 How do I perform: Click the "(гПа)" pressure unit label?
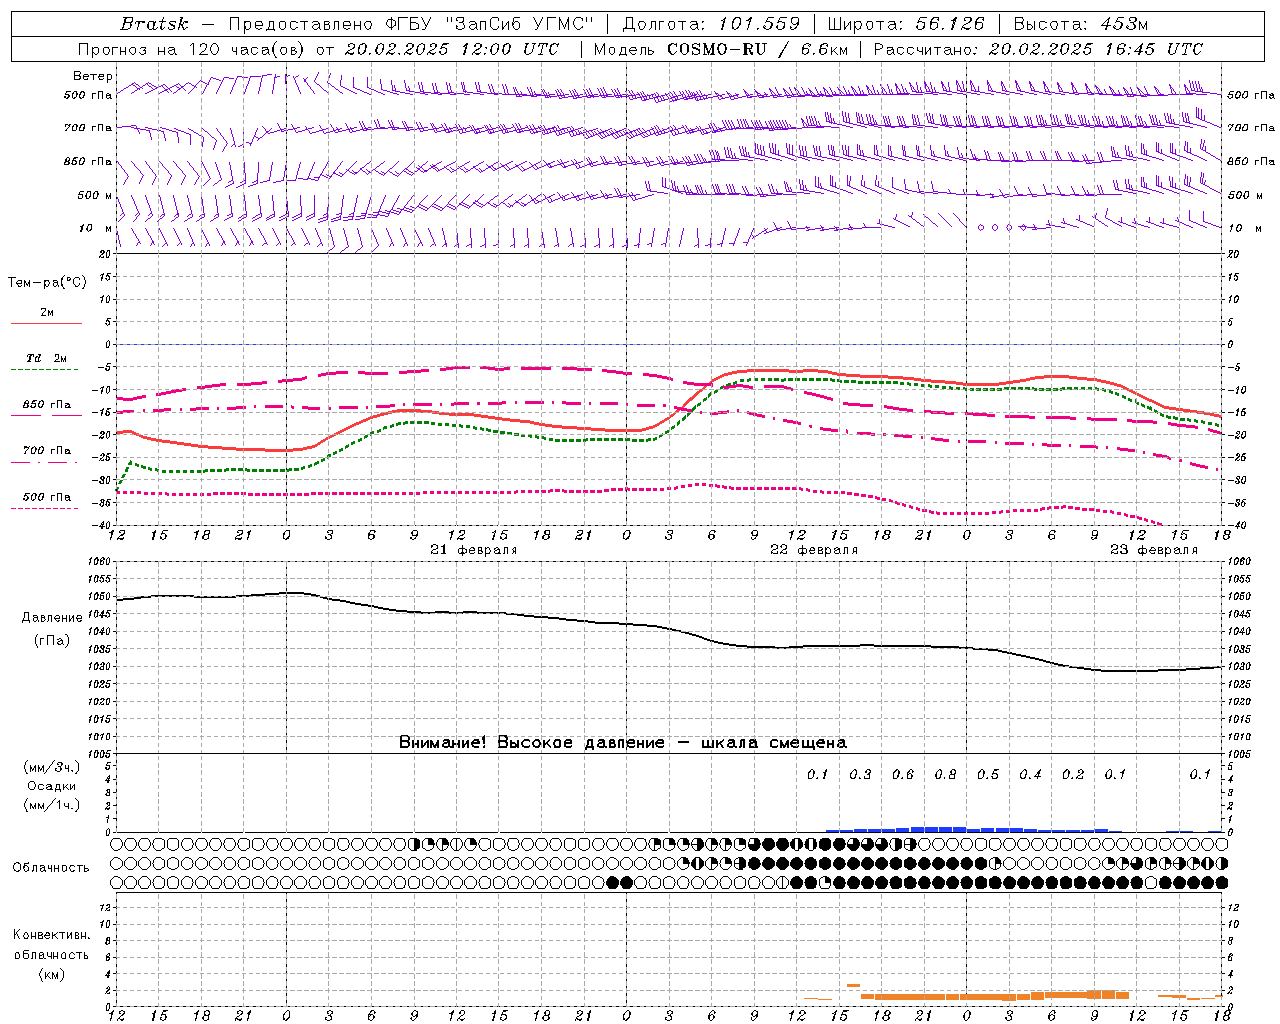(52, 641)
